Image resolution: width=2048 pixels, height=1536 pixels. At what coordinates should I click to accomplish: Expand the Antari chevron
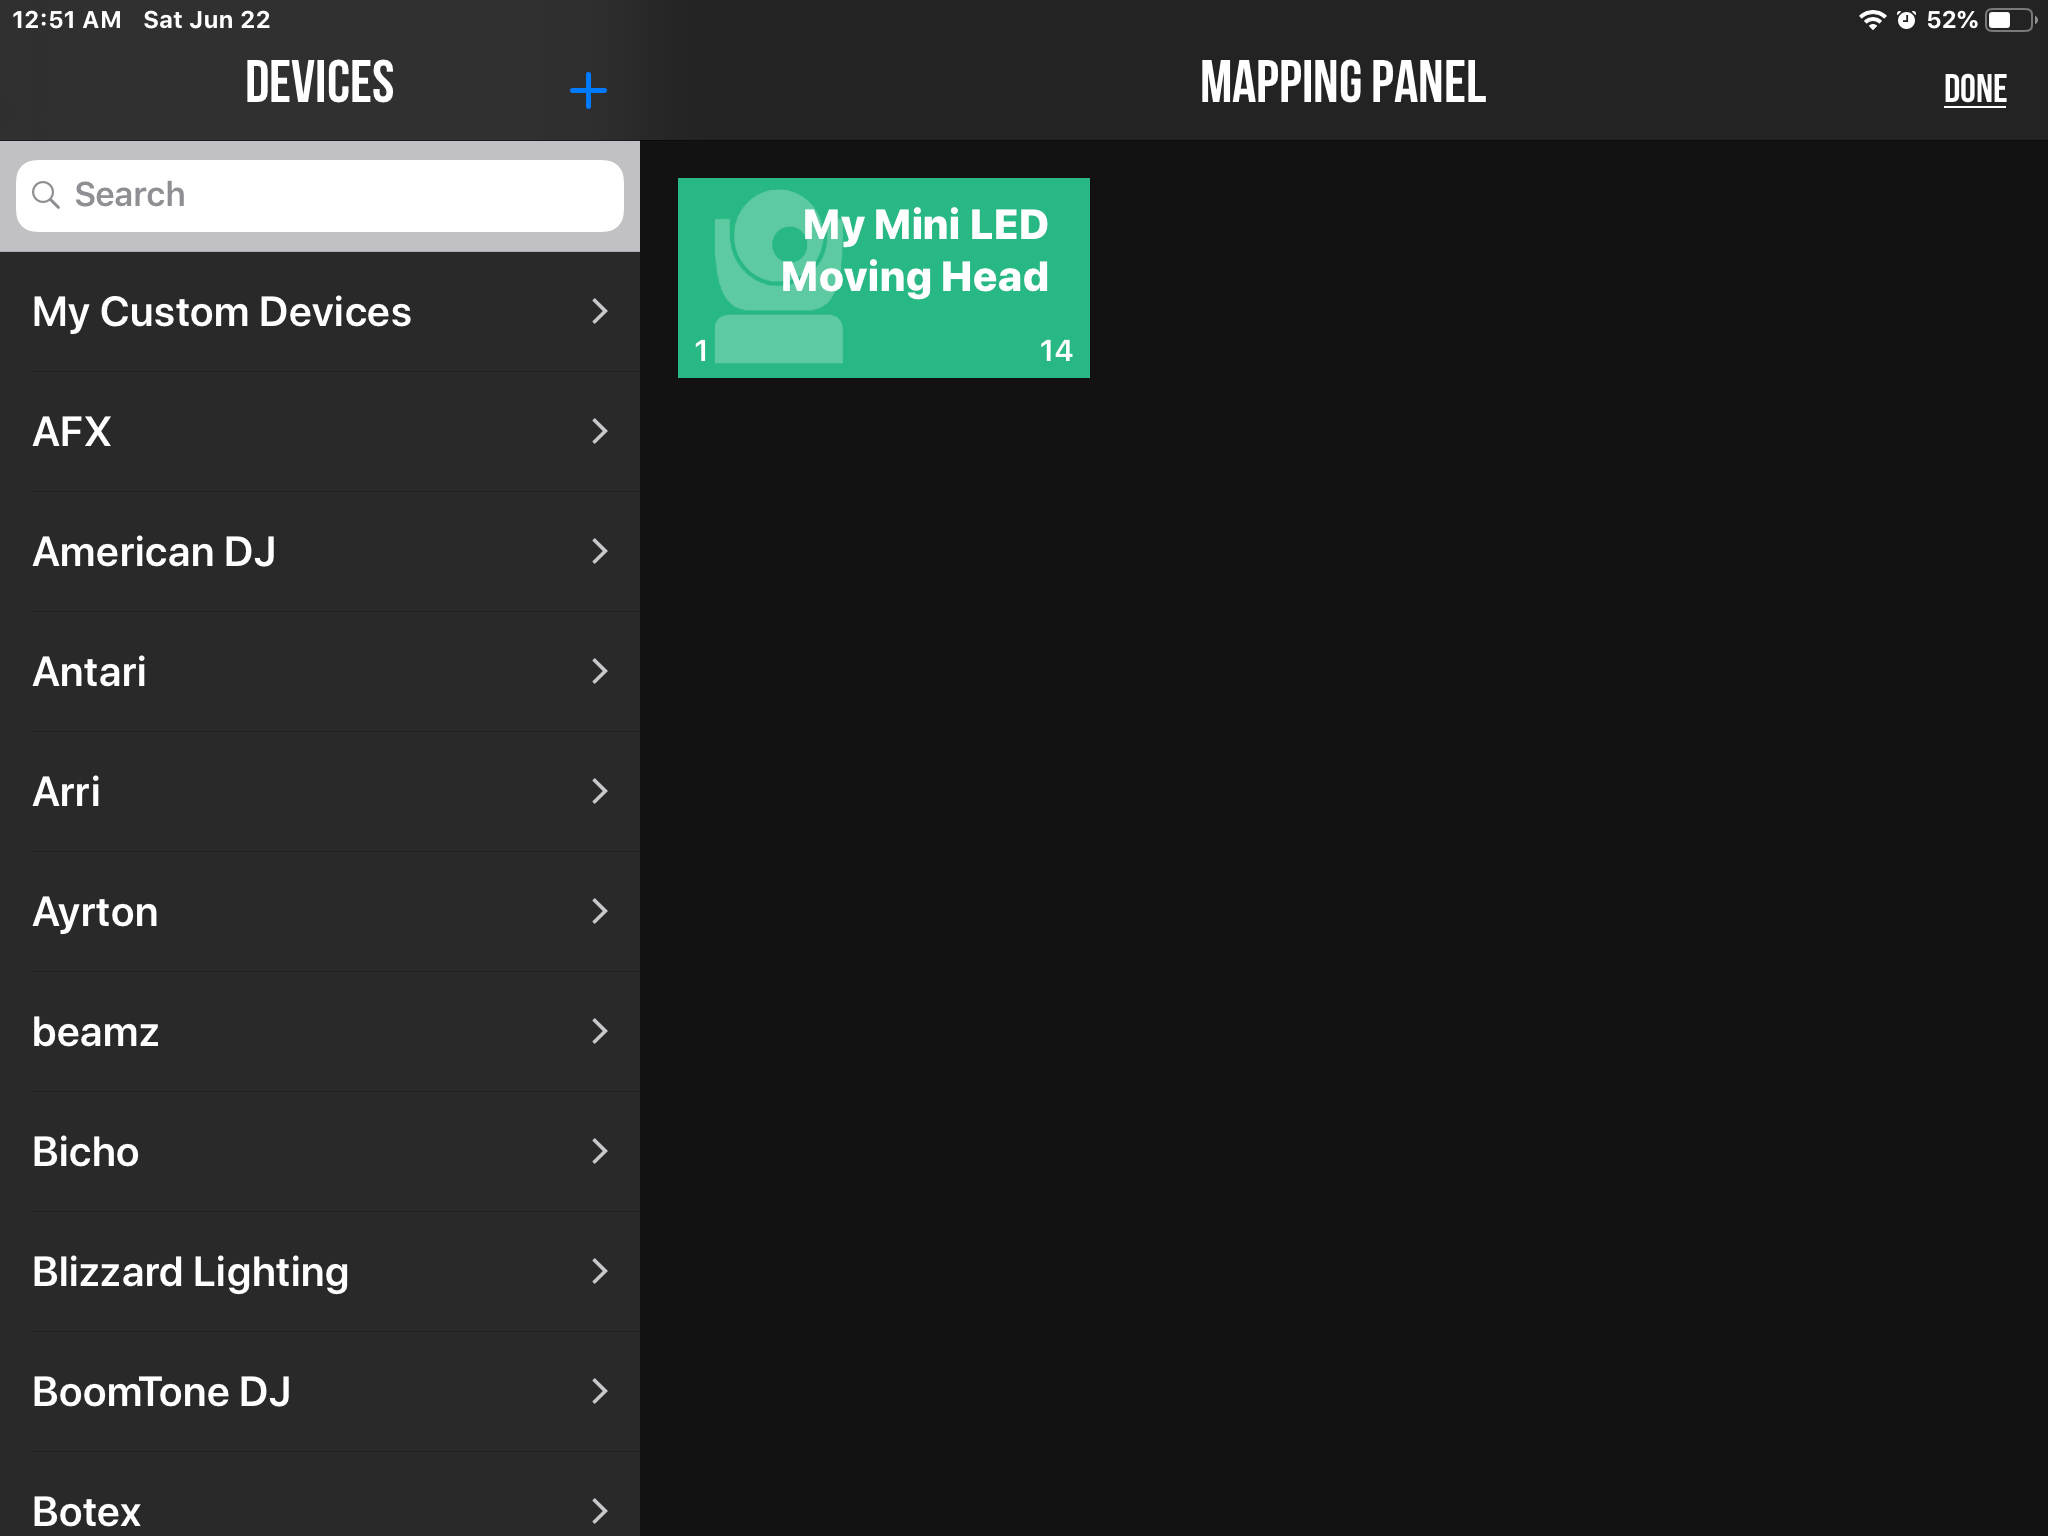point(599,671)
